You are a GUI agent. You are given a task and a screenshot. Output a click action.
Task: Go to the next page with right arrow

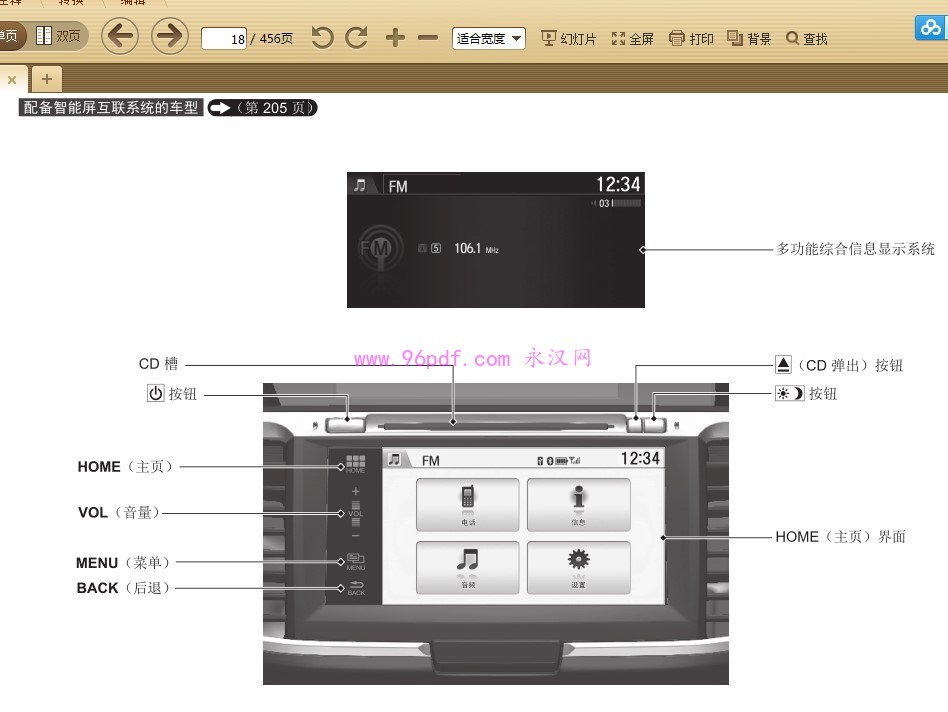170,37
